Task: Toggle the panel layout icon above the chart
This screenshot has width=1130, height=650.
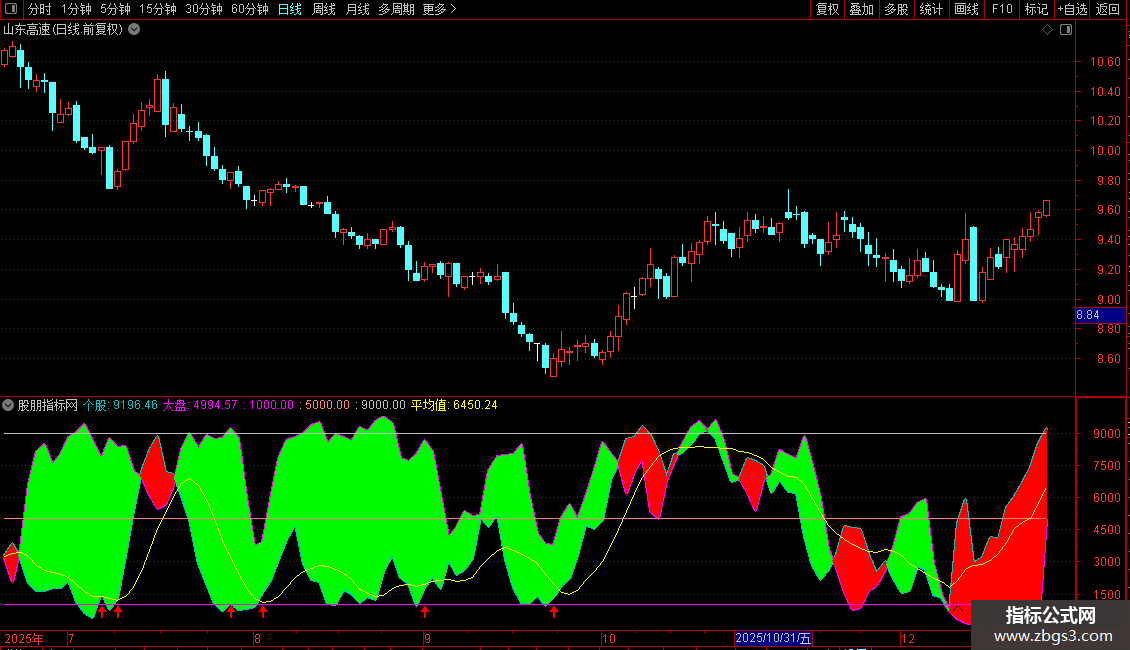Action: click(x=1066, y=30)
